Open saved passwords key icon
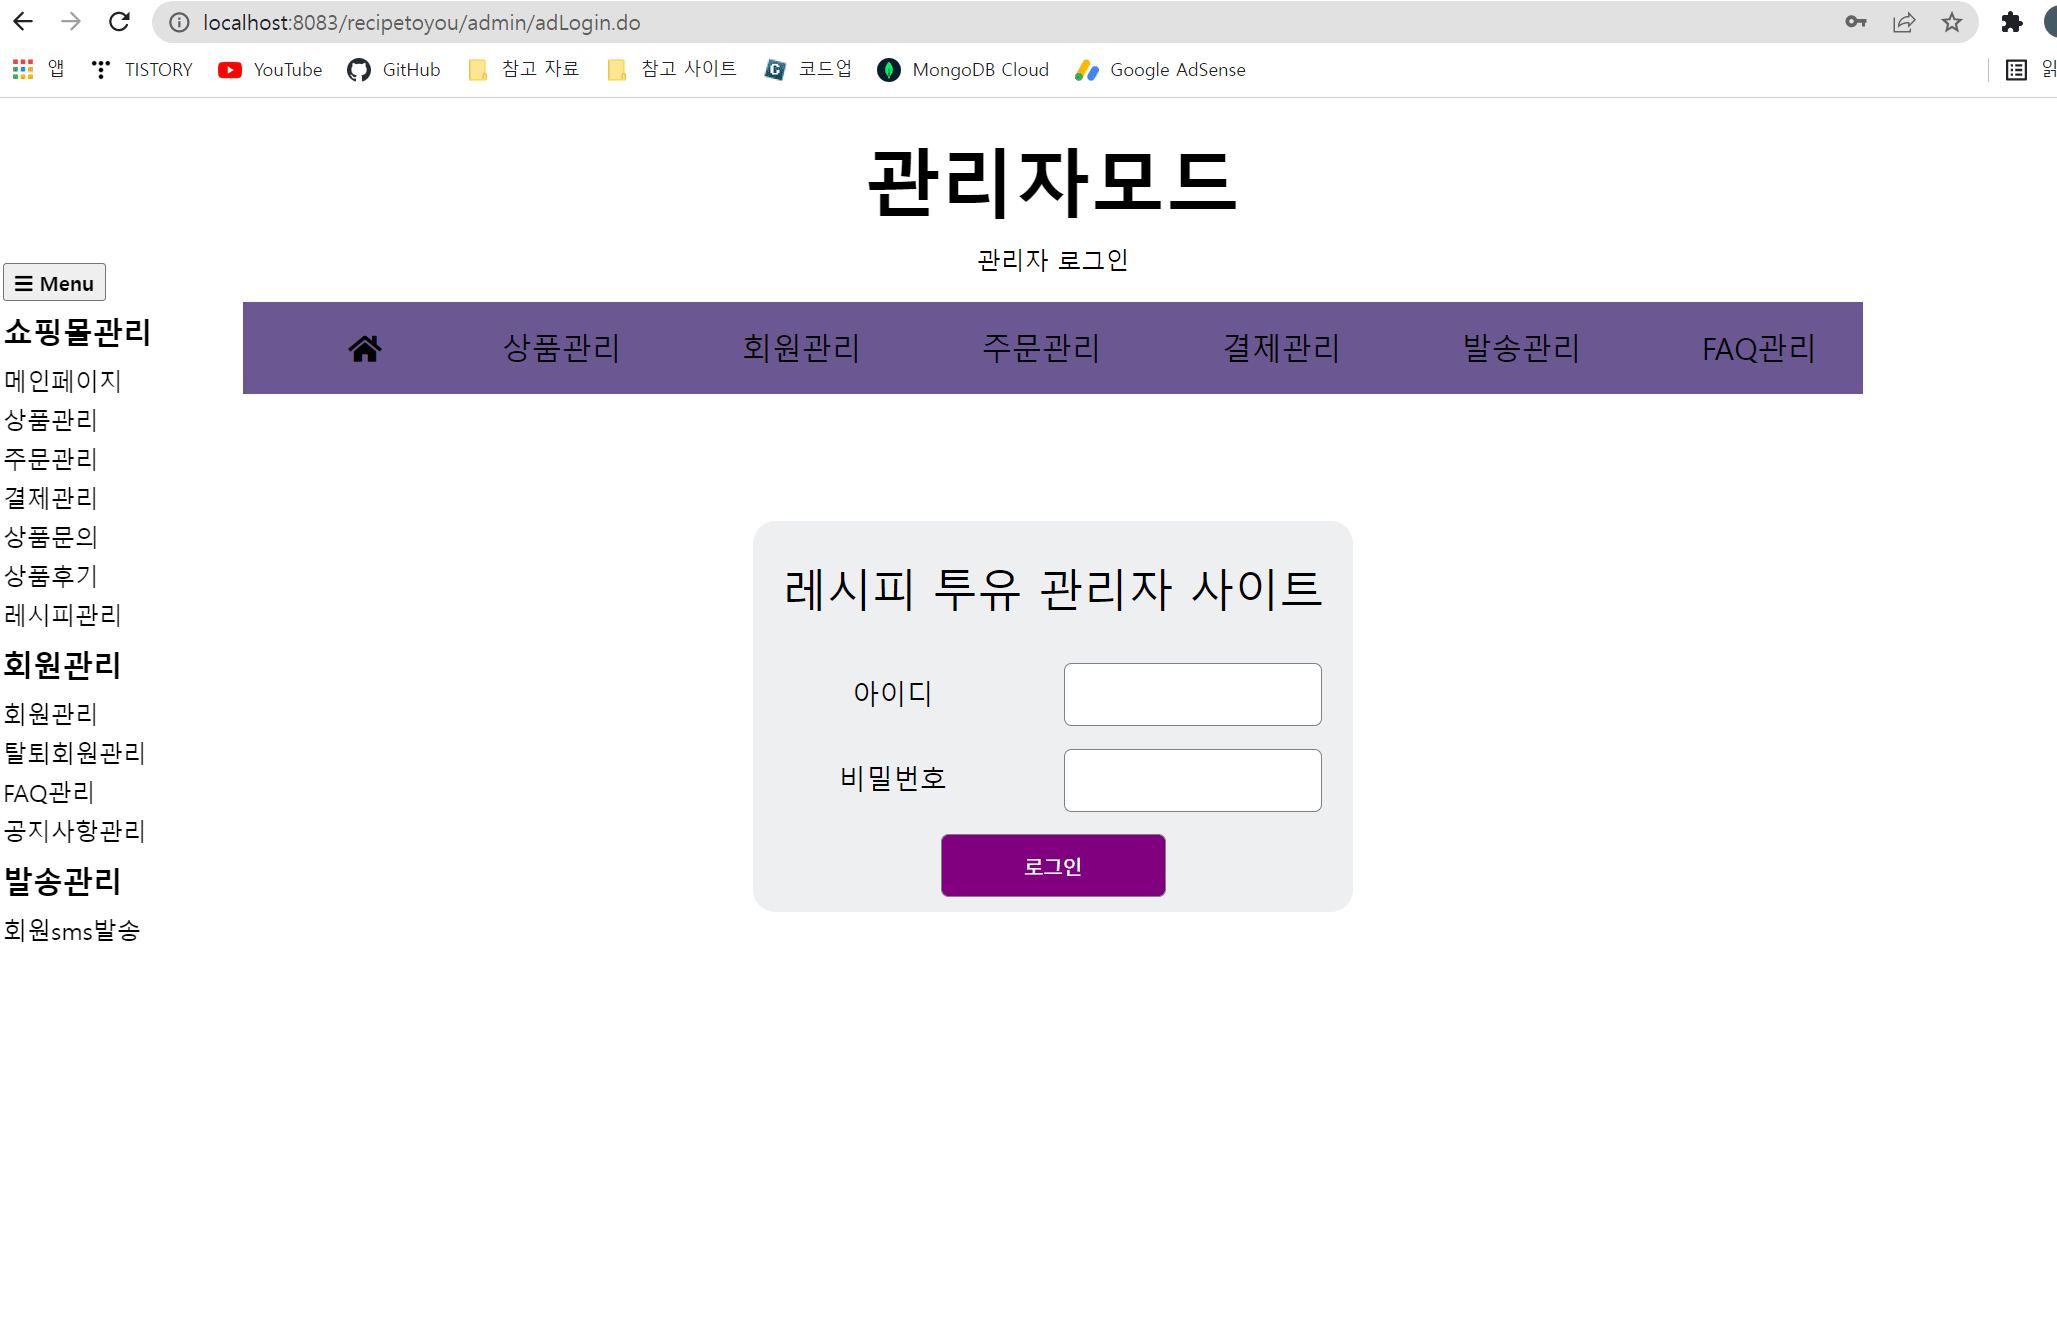This screenshot has width=2057, height=1340. (x=1856, y=22)
